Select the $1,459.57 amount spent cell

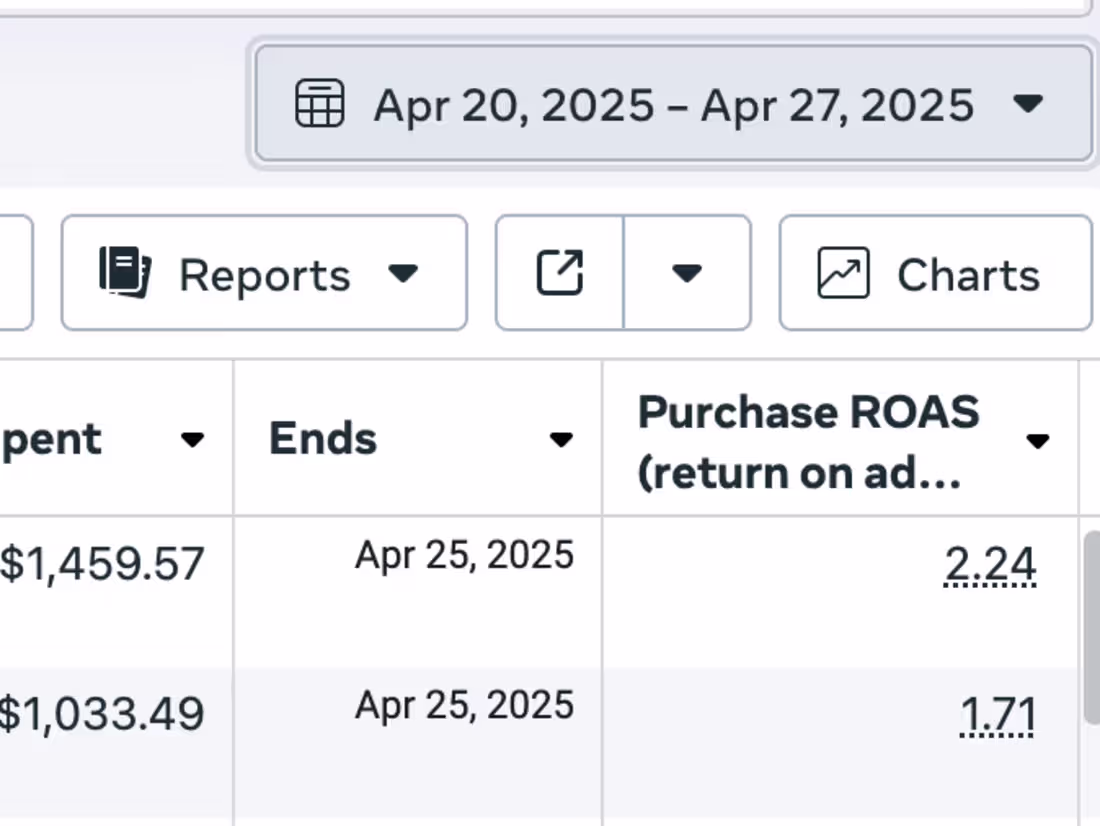point(102,564)
